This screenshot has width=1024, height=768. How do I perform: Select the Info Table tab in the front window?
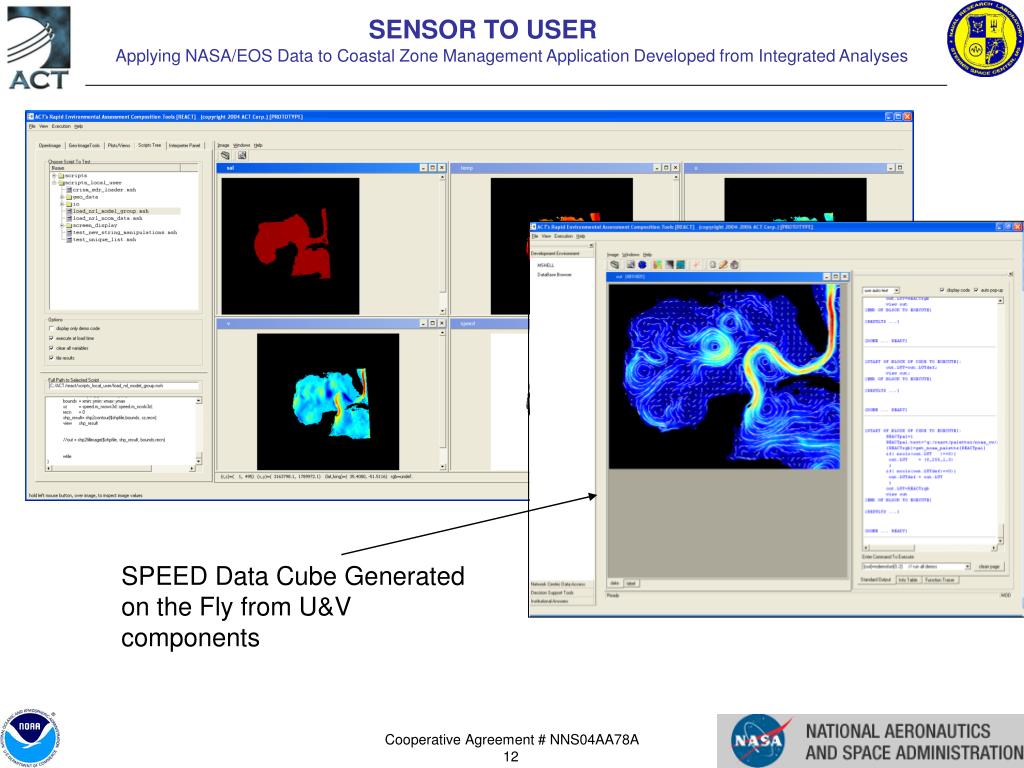(908, 579)
